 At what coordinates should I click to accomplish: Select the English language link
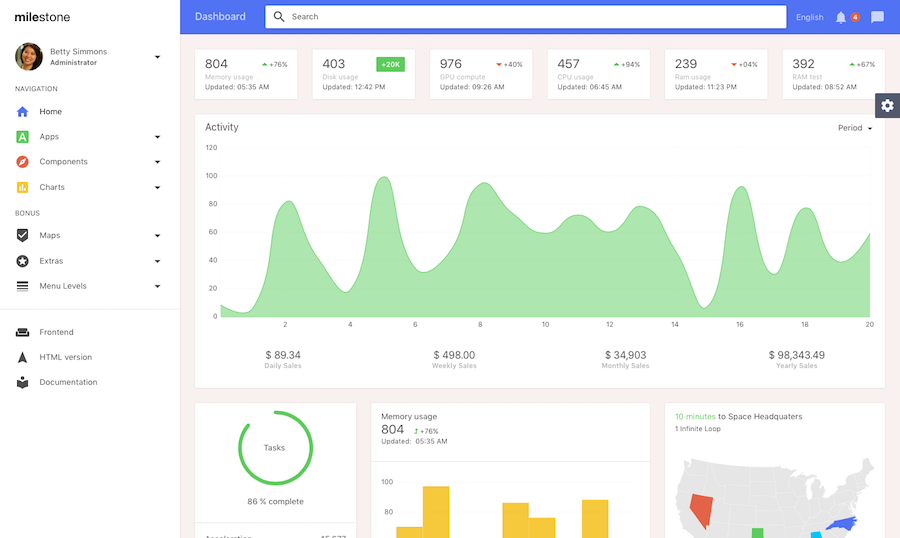[809, 17]
